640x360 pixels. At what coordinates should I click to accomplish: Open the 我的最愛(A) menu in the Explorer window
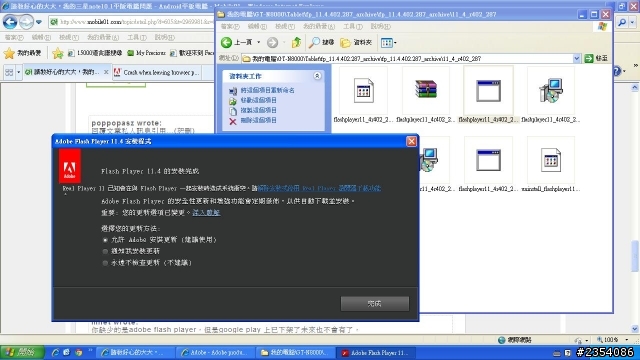coord(319,27)
